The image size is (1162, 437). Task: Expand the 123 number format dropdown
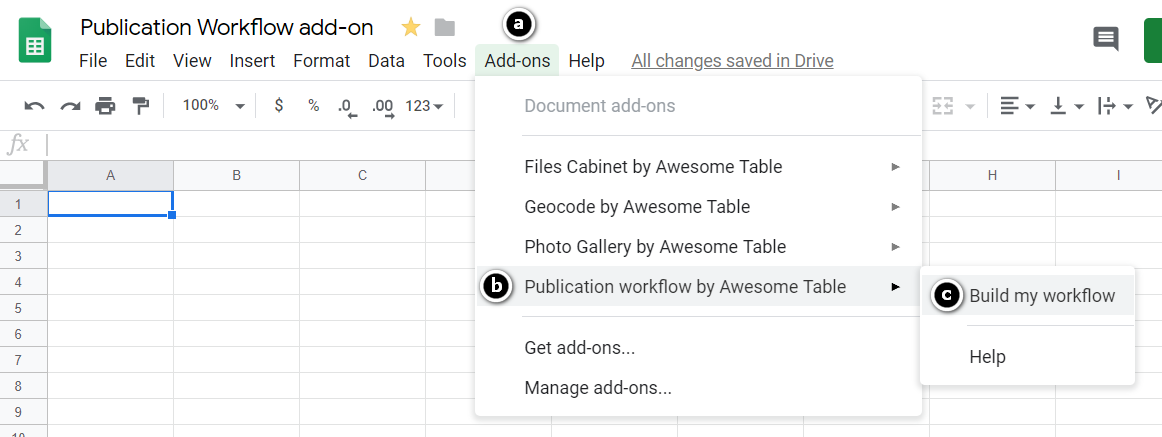point(425,106)
